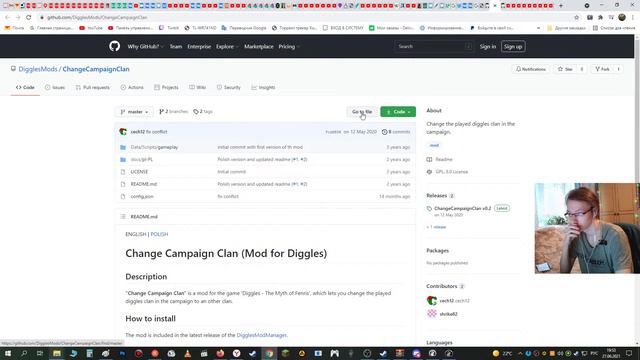
Task: Open the DigglesMods organization link
Action: pos(38,69)
